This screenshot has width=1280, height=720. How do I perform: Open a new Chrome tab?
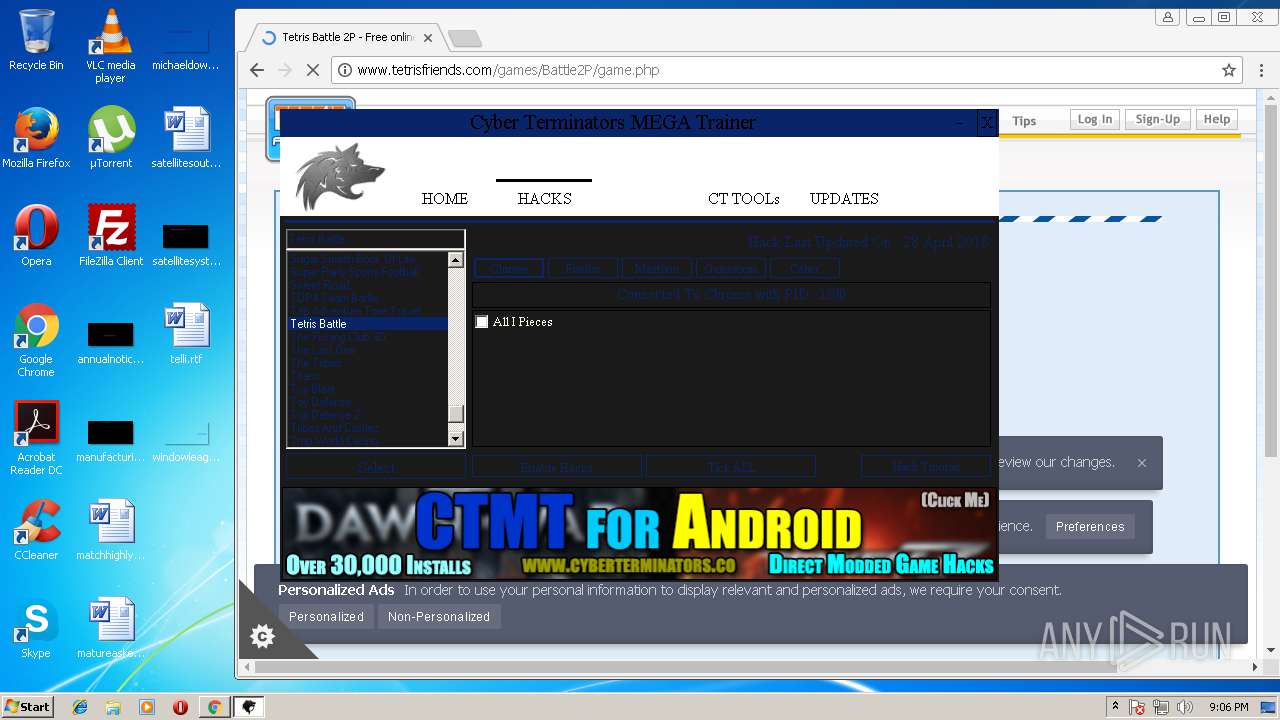point(464,39)
